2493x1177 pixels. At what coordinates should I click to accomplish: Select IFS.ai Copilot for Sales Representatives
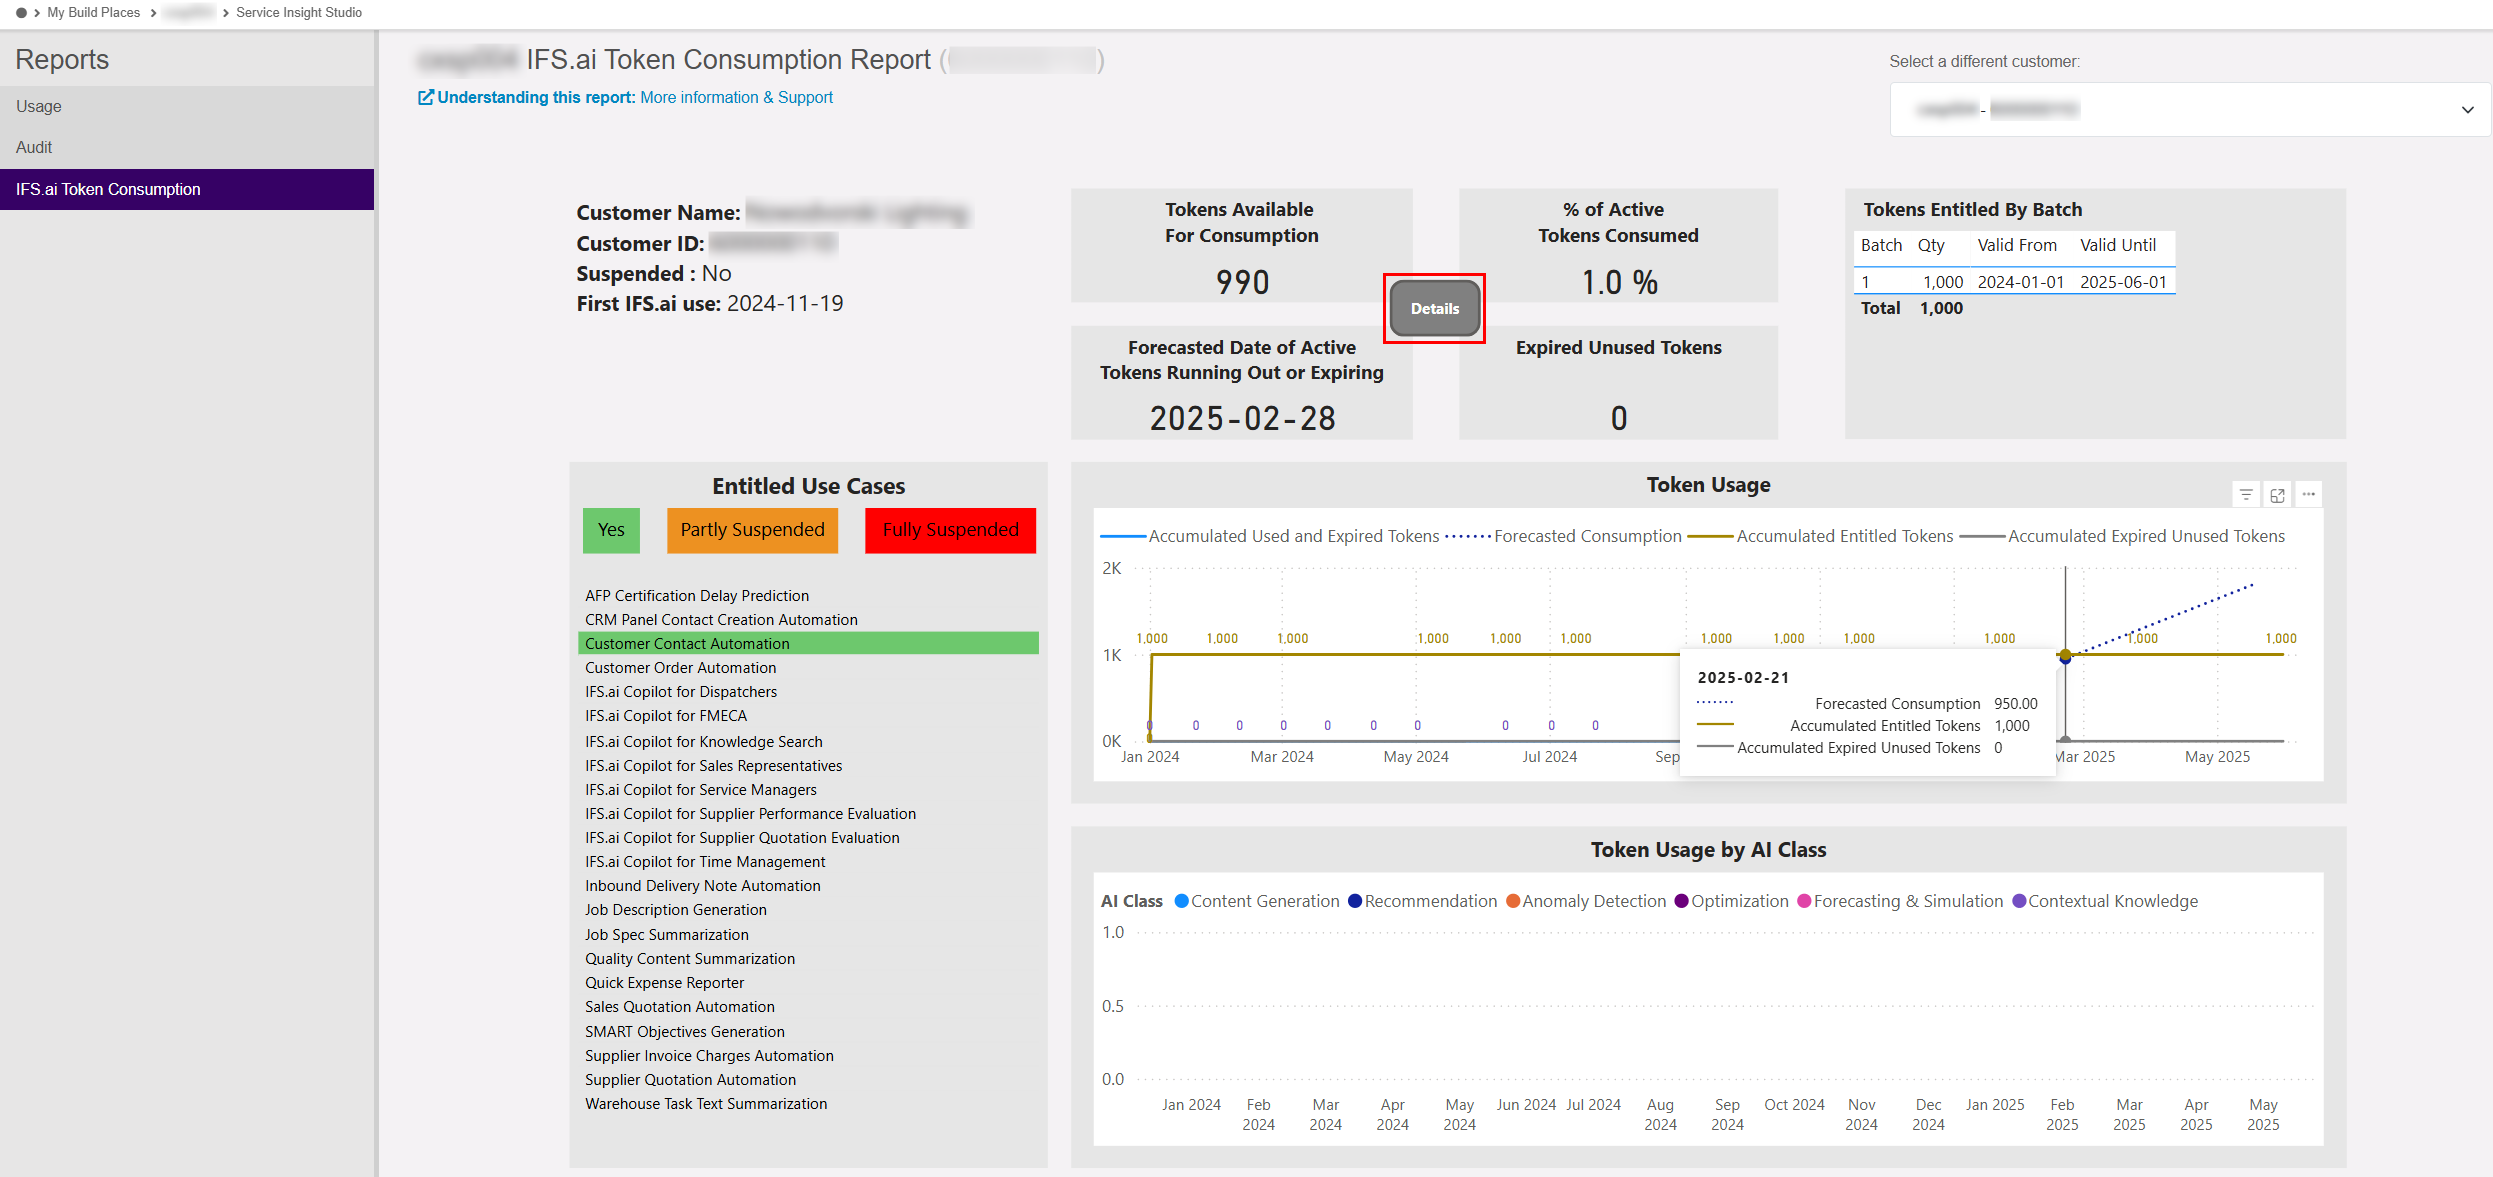point(714,765)
